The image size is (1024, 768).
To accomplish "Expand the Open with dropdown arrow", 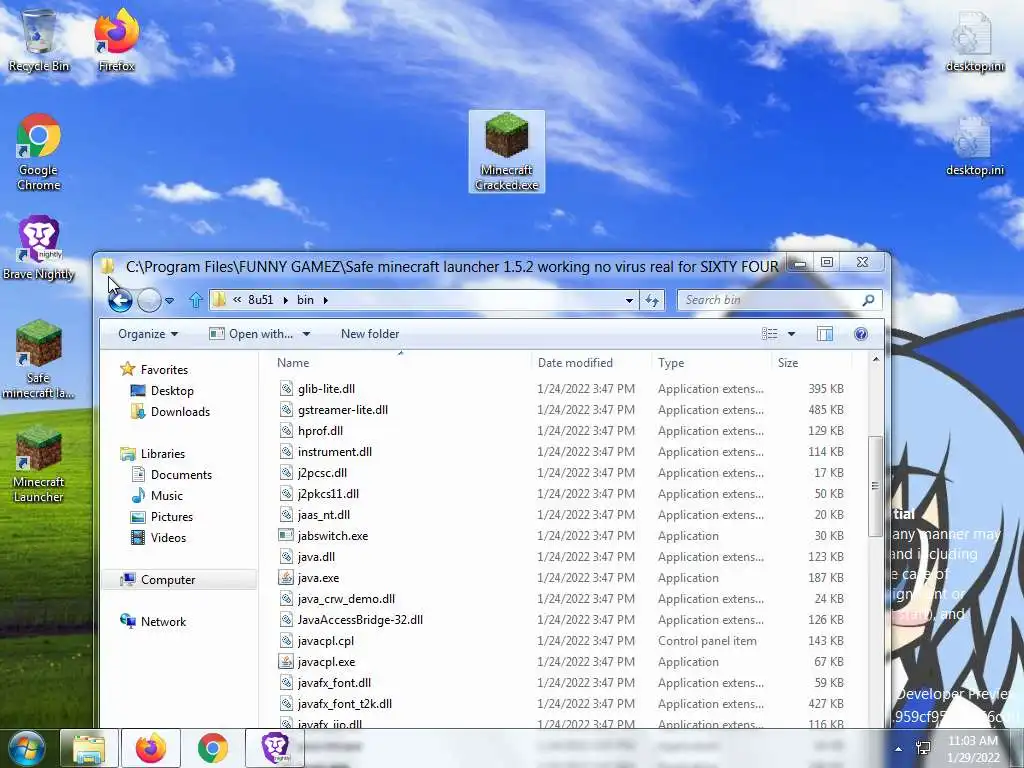I will click(306, 334).
